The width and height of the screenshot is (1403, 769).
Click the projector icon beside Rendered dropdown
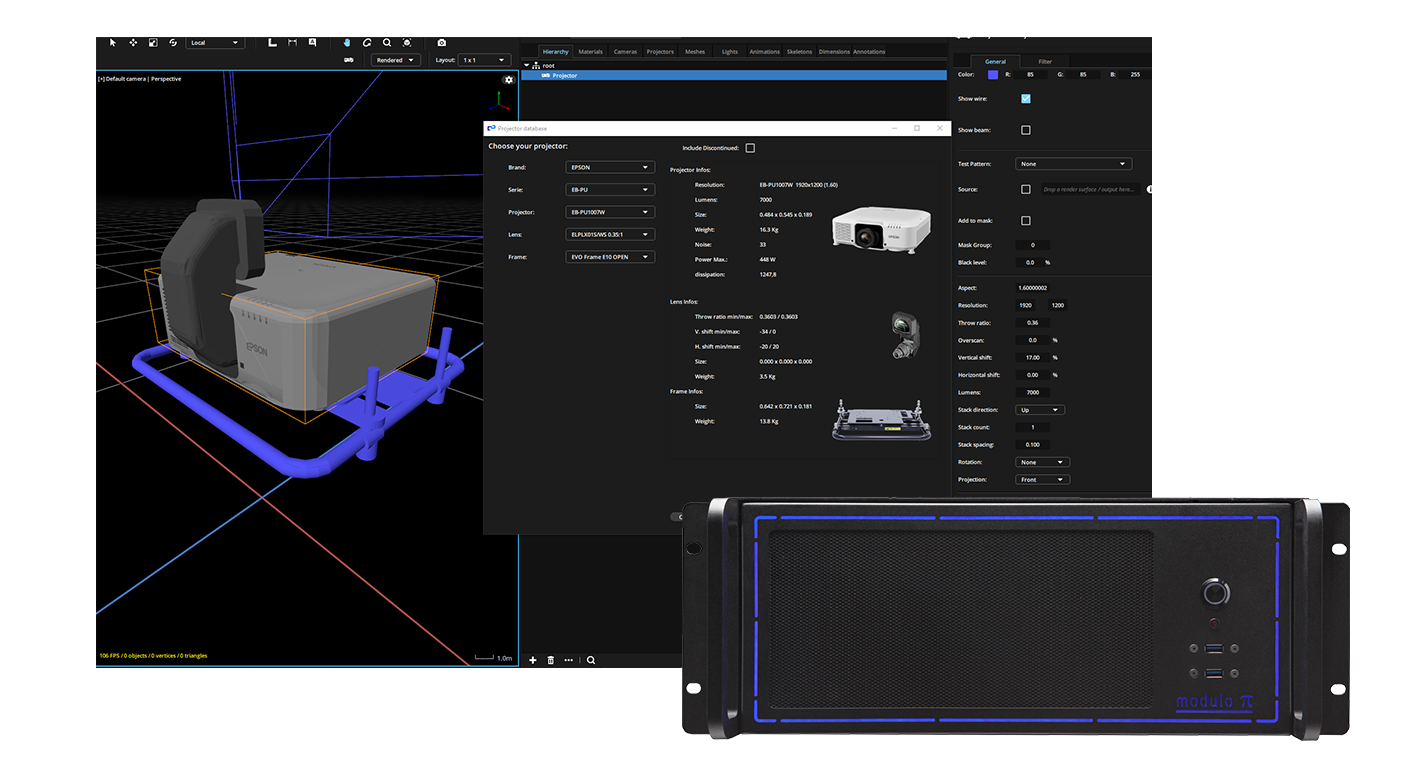(349, 60)
